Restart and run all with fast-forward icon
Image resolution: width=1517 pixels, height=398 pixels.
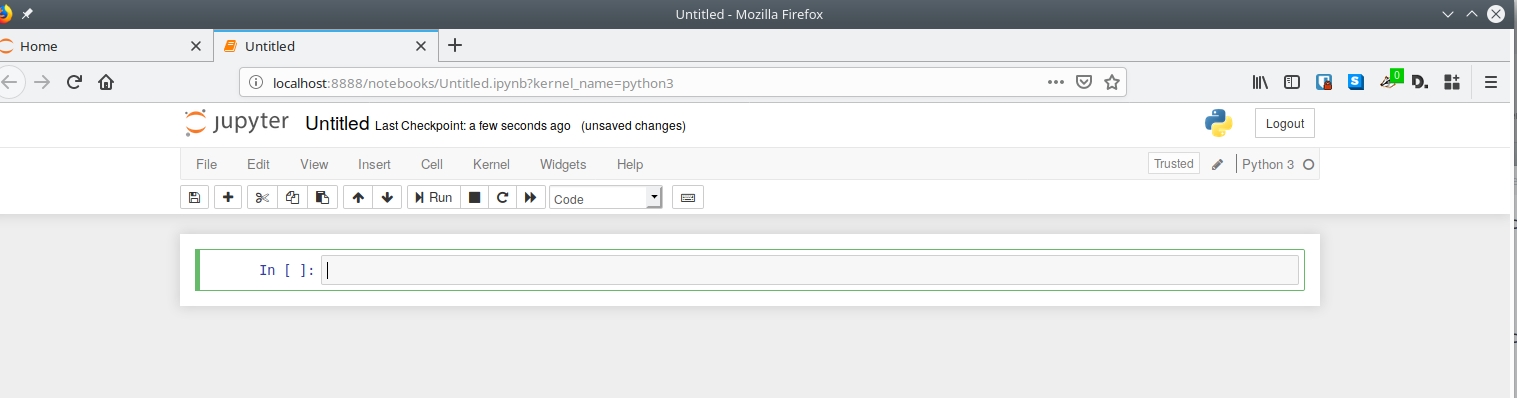click(x=531, y=197)
